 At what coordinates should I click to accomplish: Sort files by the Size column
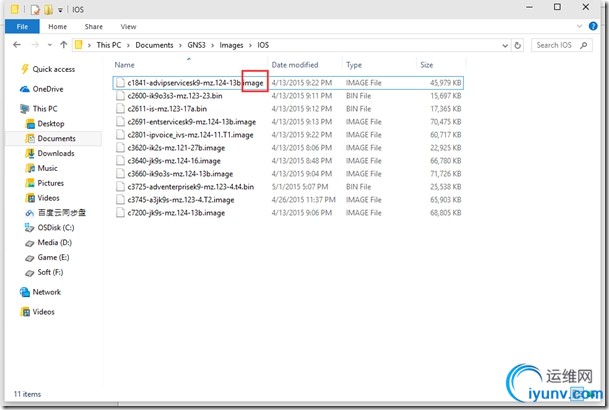[426, 65]
